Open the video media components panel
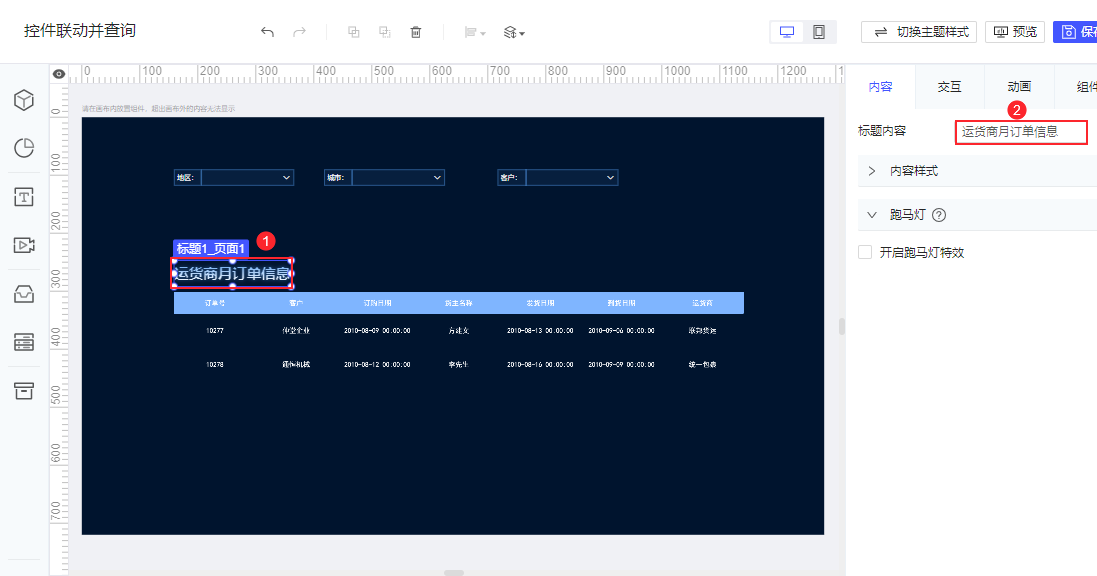Viewport: 1097px width, 576px height. pyautogui.click(x=24, y=245)
